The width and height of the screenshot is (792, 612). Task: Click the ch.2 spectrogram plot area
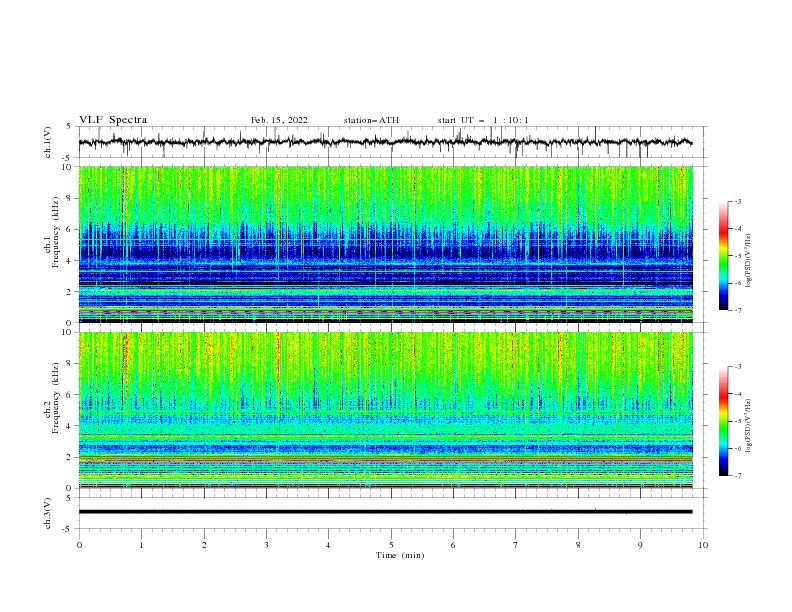(385, 410)
